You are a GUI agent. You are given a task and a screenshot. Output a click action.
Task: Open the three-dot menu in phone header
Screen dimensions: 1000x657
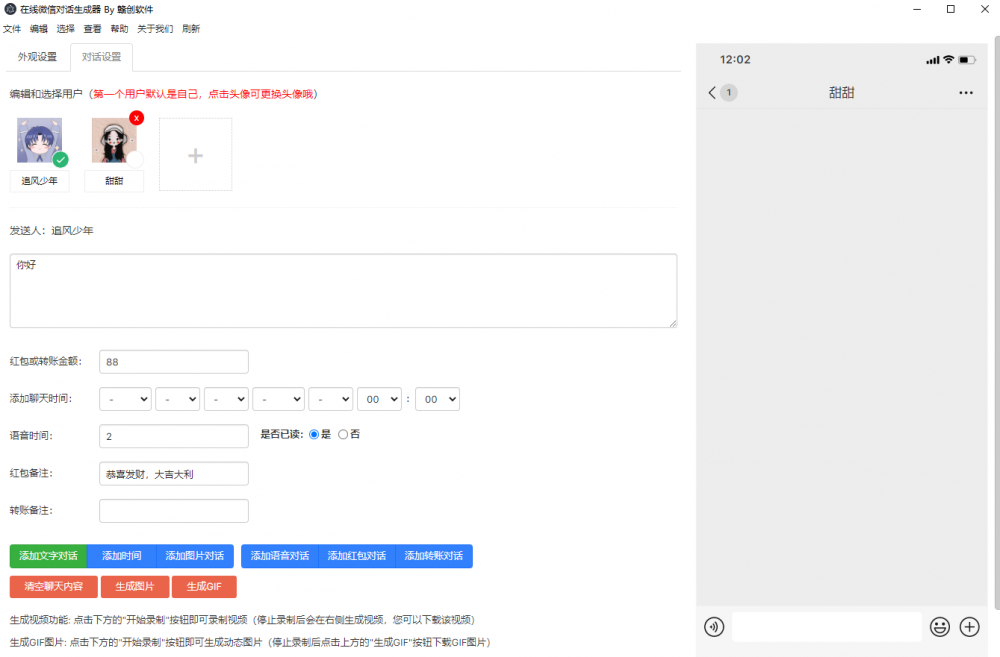point(966,93)
